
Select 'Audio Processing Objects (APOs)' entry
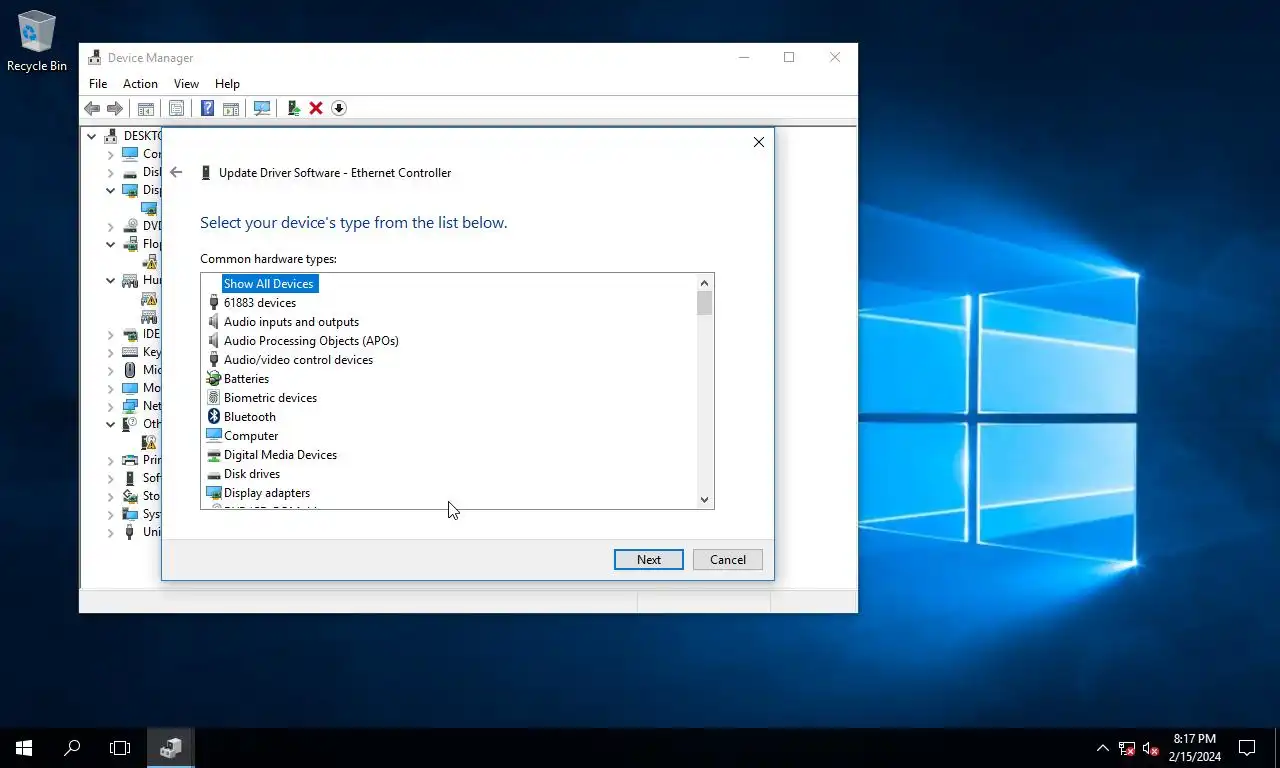(x=311, y=341)
